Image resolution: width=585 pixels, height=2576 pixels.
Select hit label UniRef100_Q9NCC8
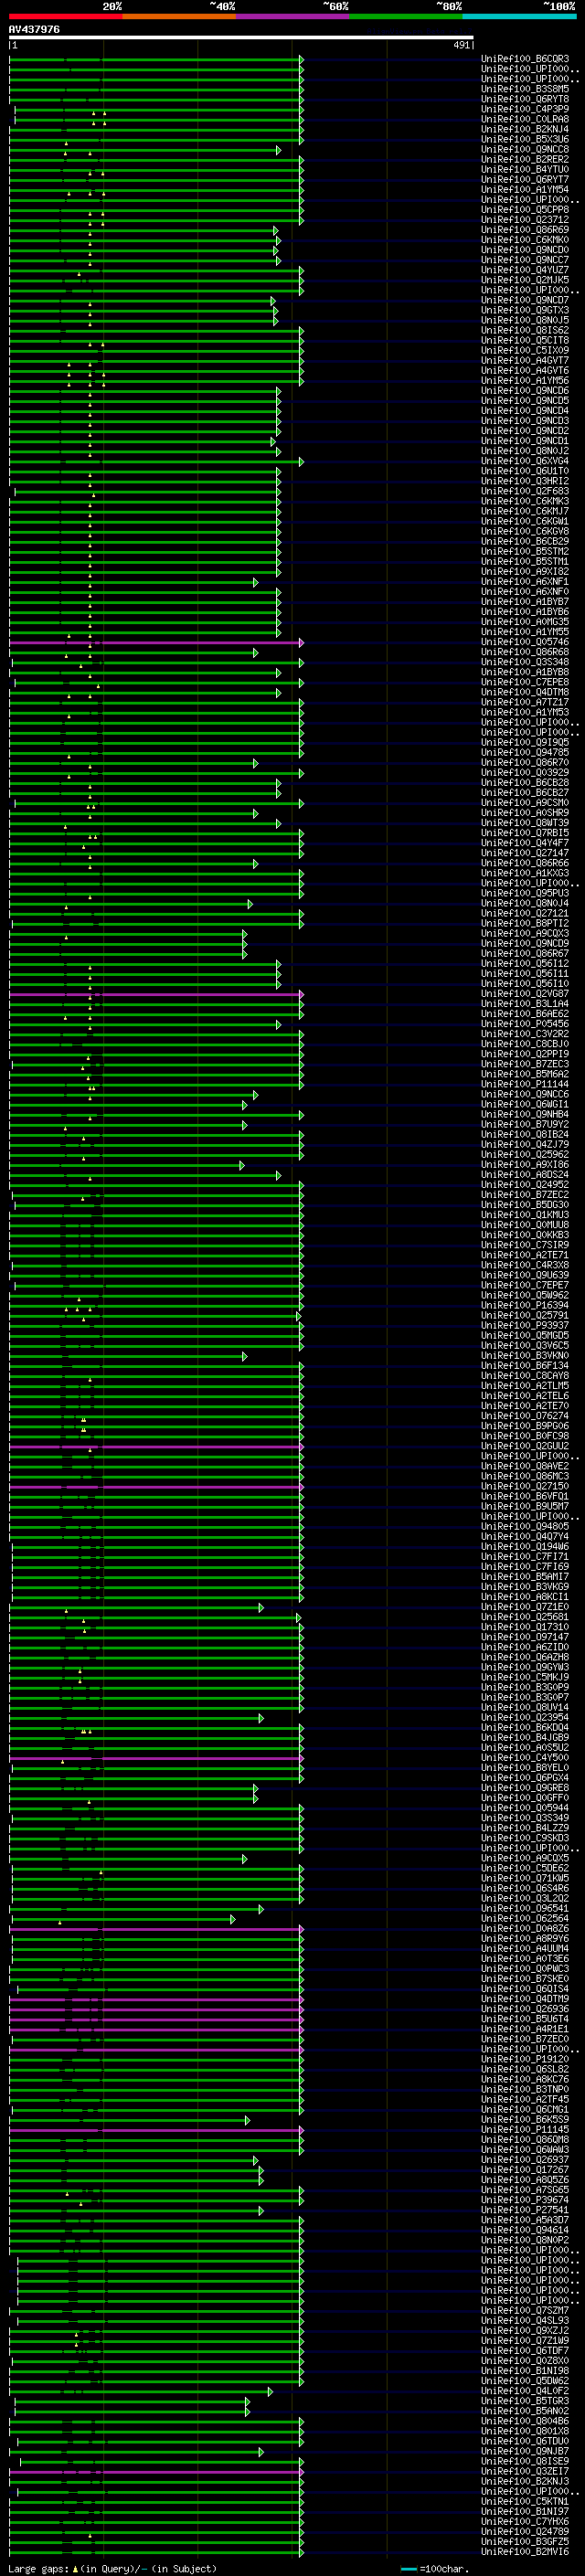tap(525, 149)
